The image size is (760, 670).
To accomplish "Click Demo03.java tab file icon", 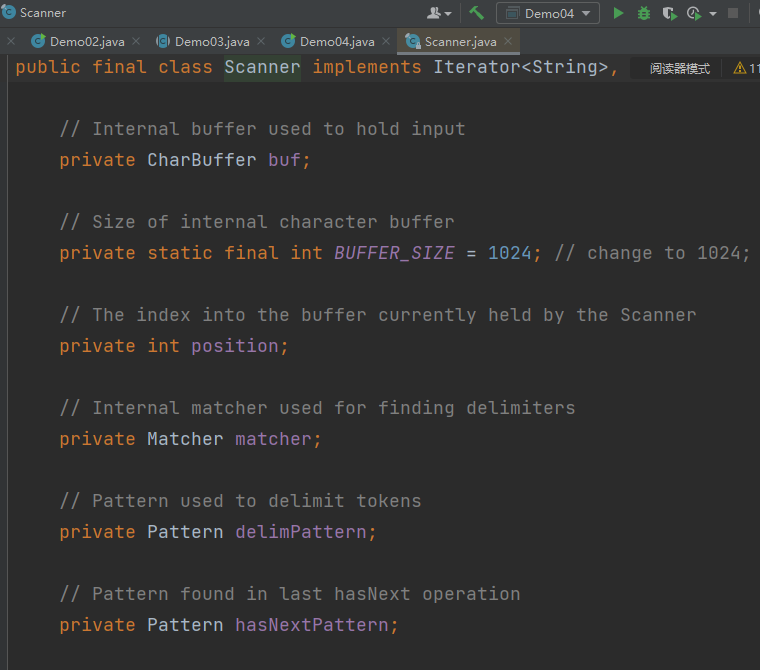I will pyautogui.click(x=163, y=41).
